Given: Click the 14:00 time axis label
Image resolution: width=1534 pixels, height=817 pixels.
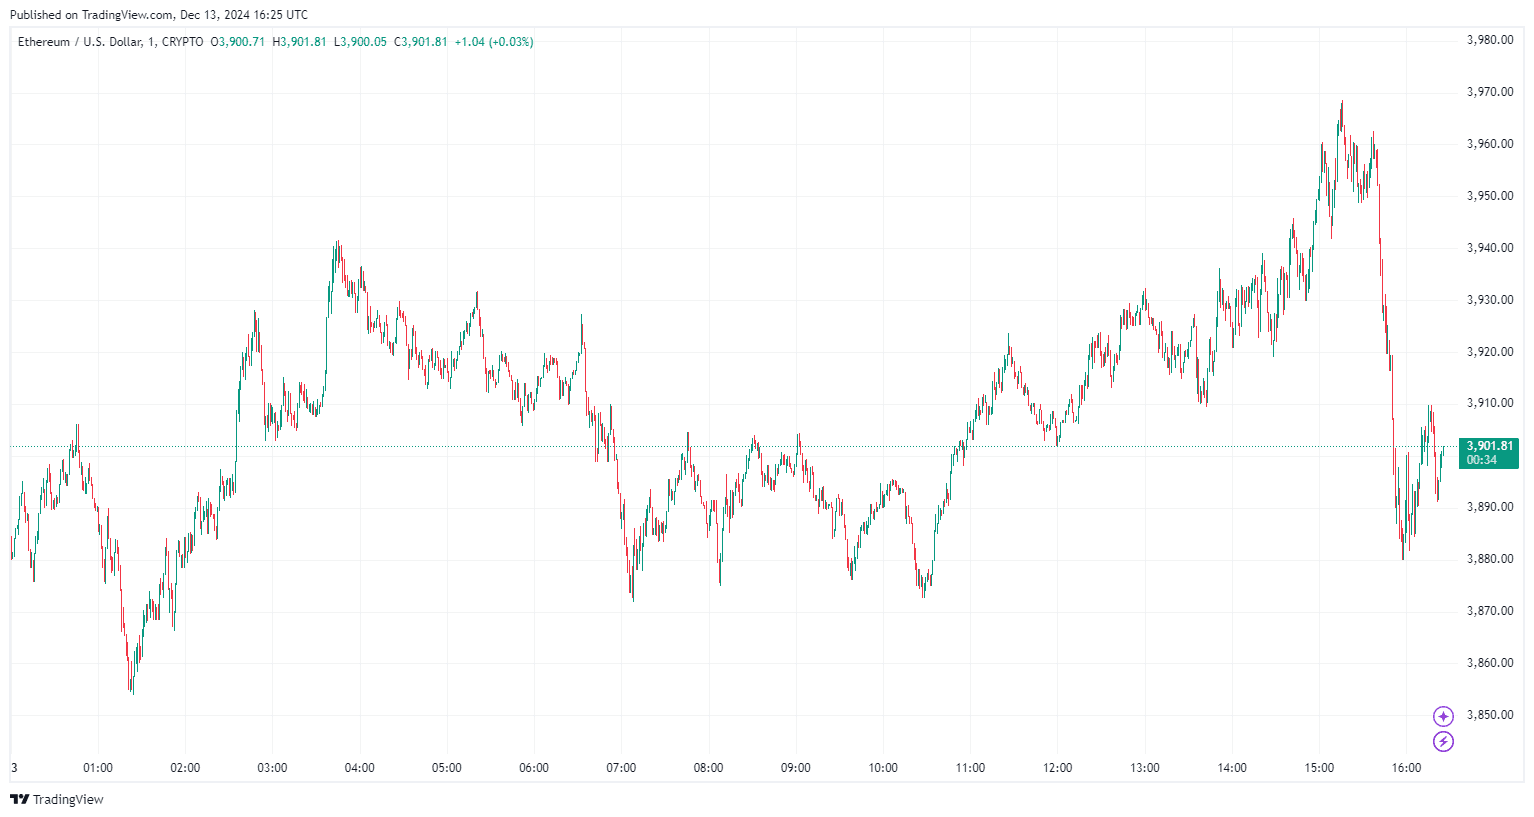Looking at the screenshot, I should pos(1232,768).
